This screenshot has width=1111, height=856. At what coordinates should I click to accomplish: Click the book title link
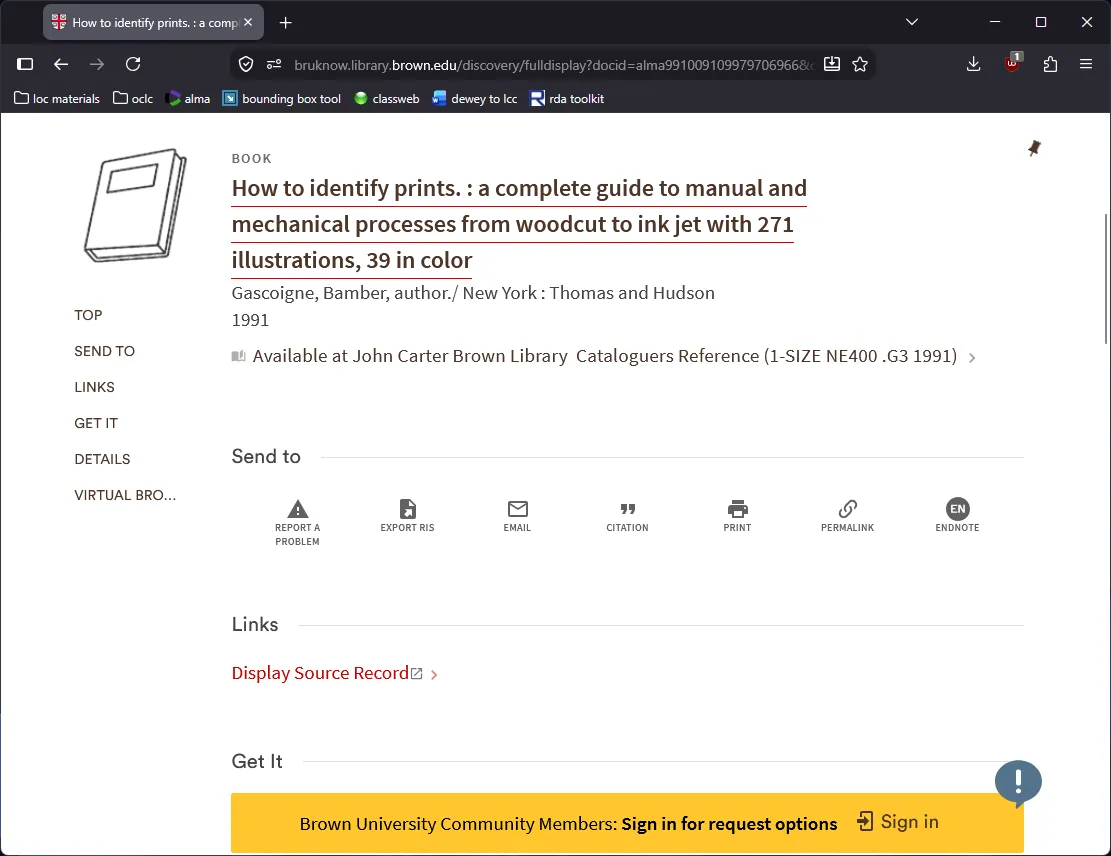point(519,225)
